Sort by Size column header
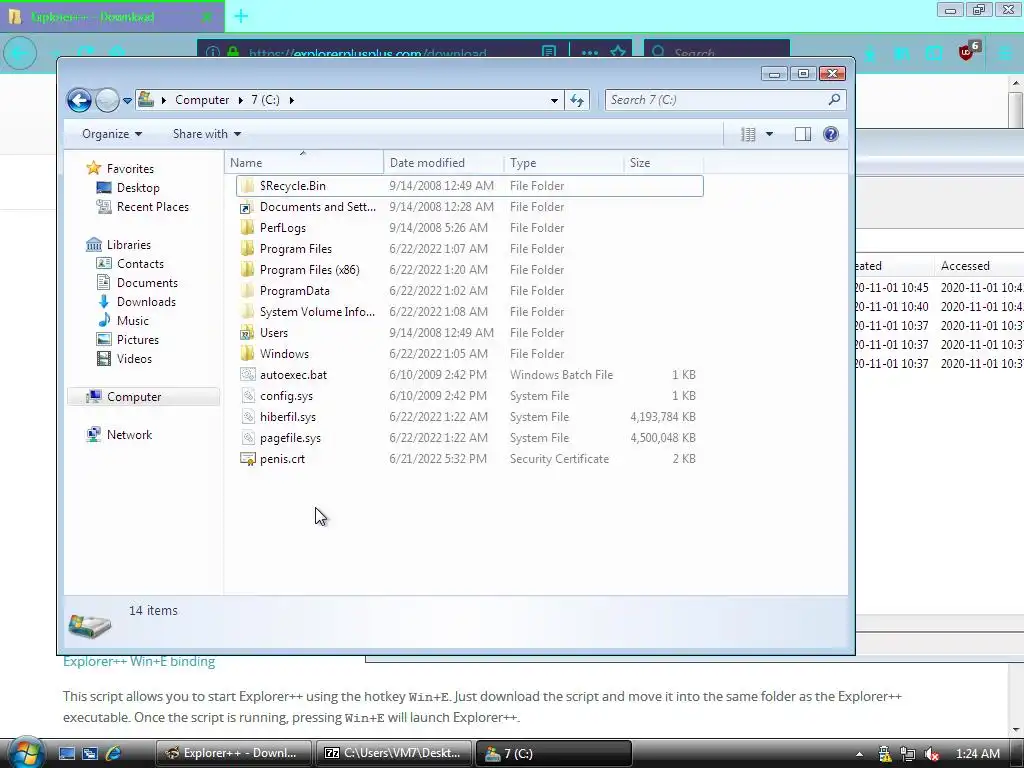 (664, 163)
